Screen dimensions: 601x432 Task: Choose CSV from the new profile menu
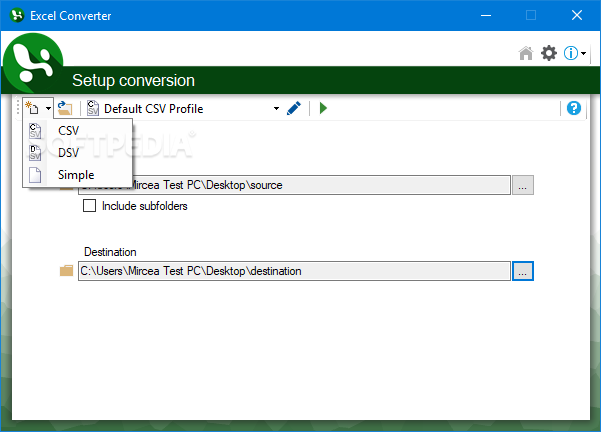coord(77,131)
